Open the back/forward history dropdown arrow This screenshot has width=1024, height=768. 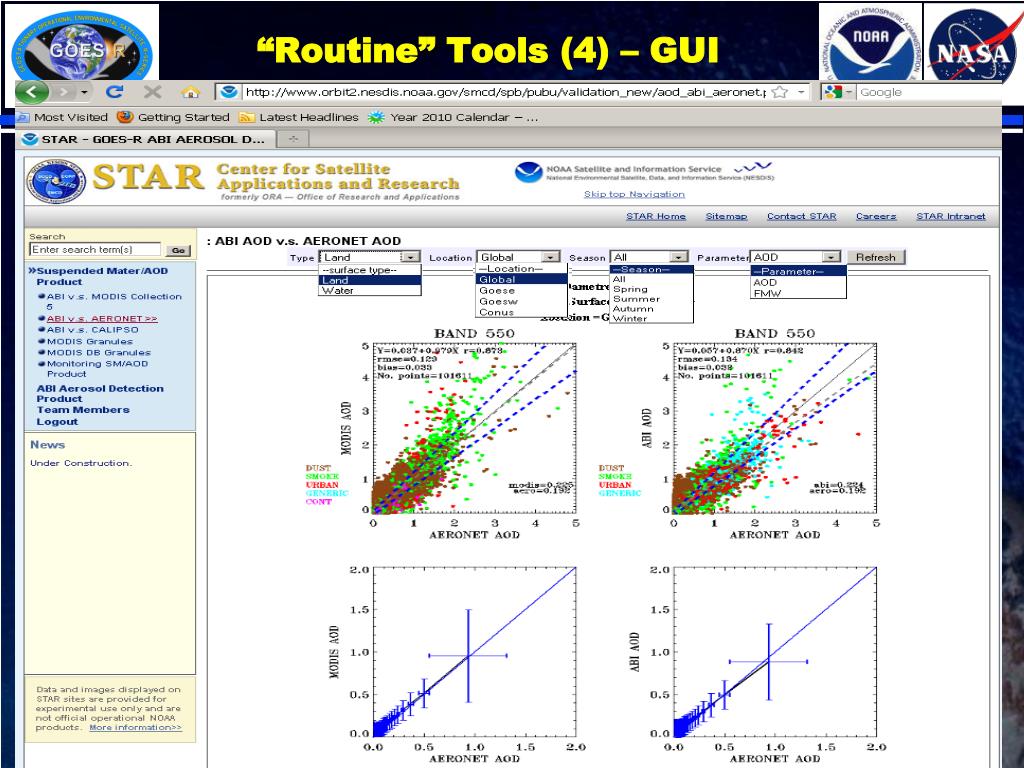click(x=84, y=92)
